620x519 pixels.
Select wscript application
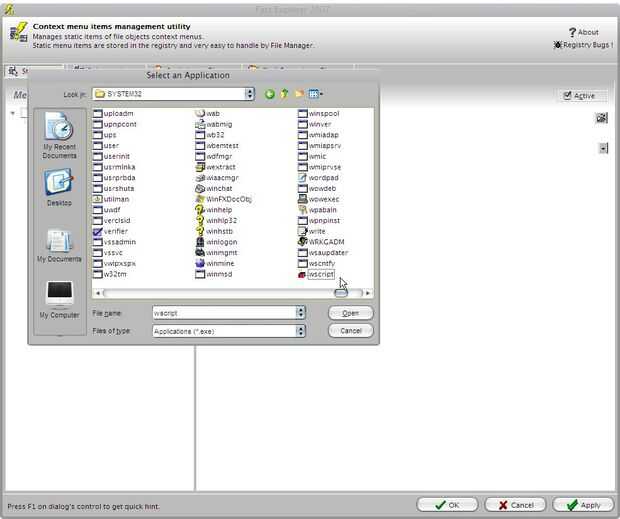coord(316,274)
